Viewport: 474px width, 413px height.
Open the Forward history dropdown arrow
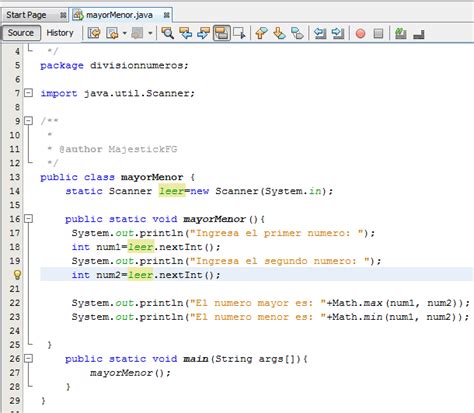click(150, 33)
